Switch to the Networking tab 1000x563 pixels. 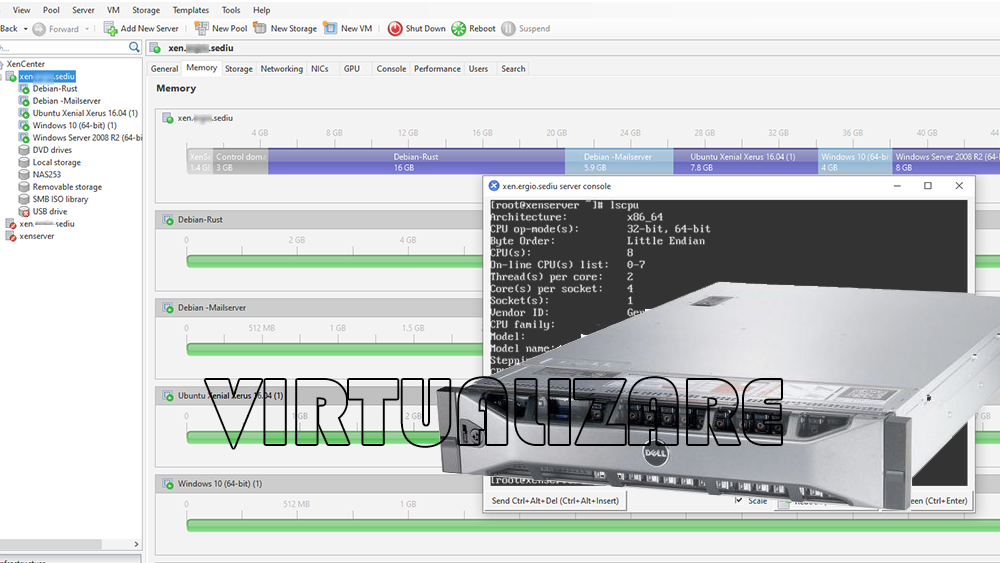click(281, 69)
